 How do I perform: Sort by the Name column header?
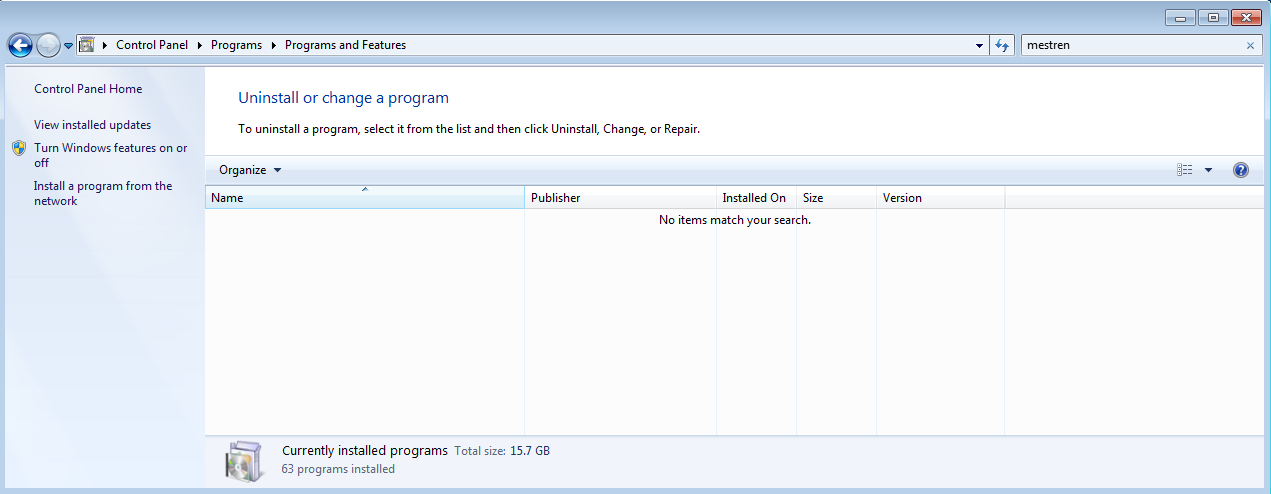pos(364,198)
